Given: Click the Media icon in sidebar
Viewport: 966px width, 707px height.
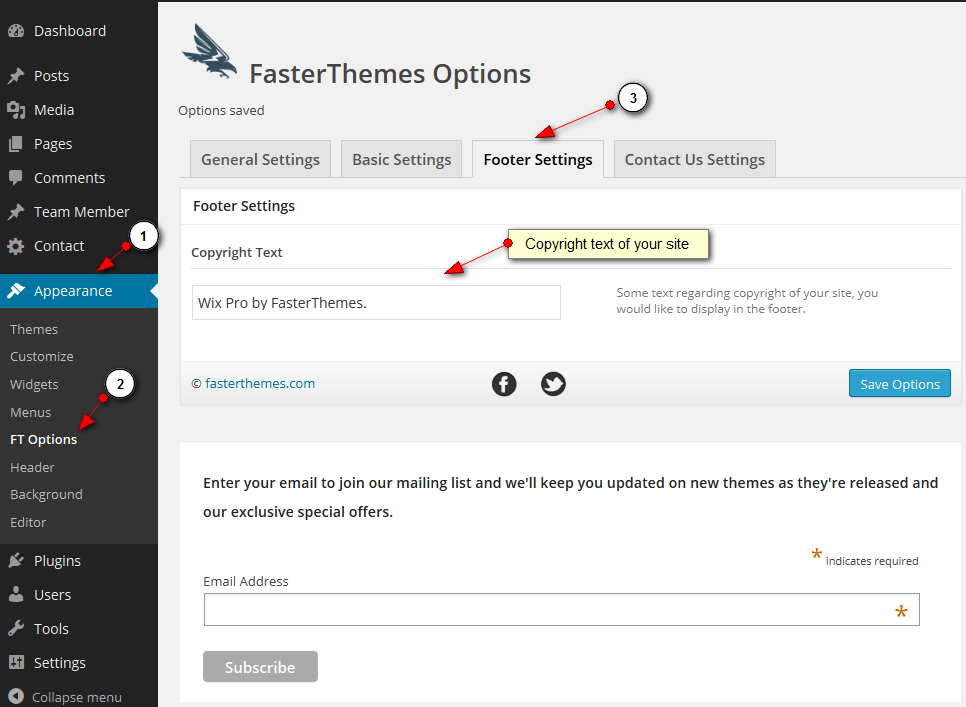Looking at the screenshot, I should [16, 110].
